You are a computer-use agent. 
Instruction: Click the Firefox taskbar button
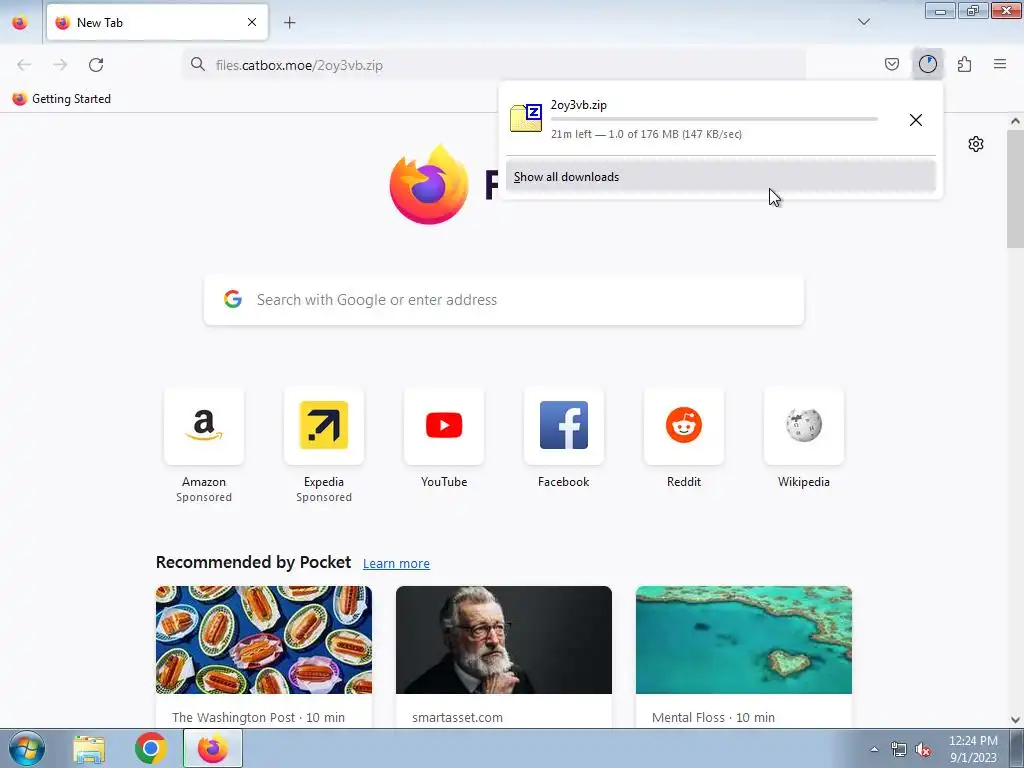[x=212, y=748]
